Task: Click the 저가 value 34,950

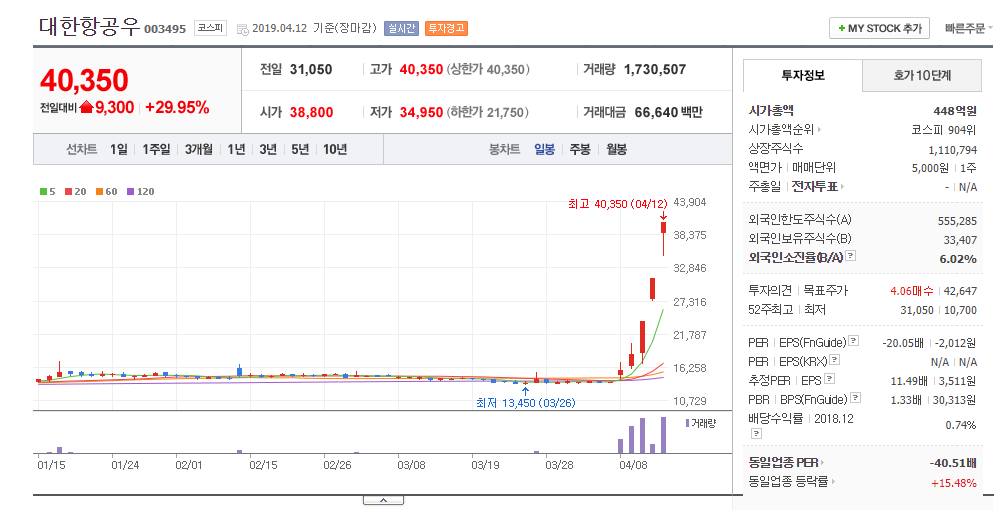Action: (422, 112)
